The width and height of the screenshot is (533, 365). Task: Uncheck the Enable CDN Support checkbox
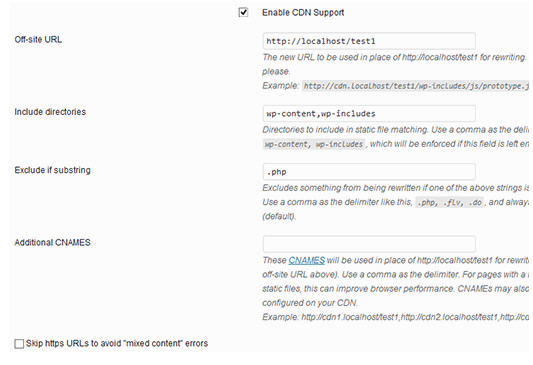[243, 13]
